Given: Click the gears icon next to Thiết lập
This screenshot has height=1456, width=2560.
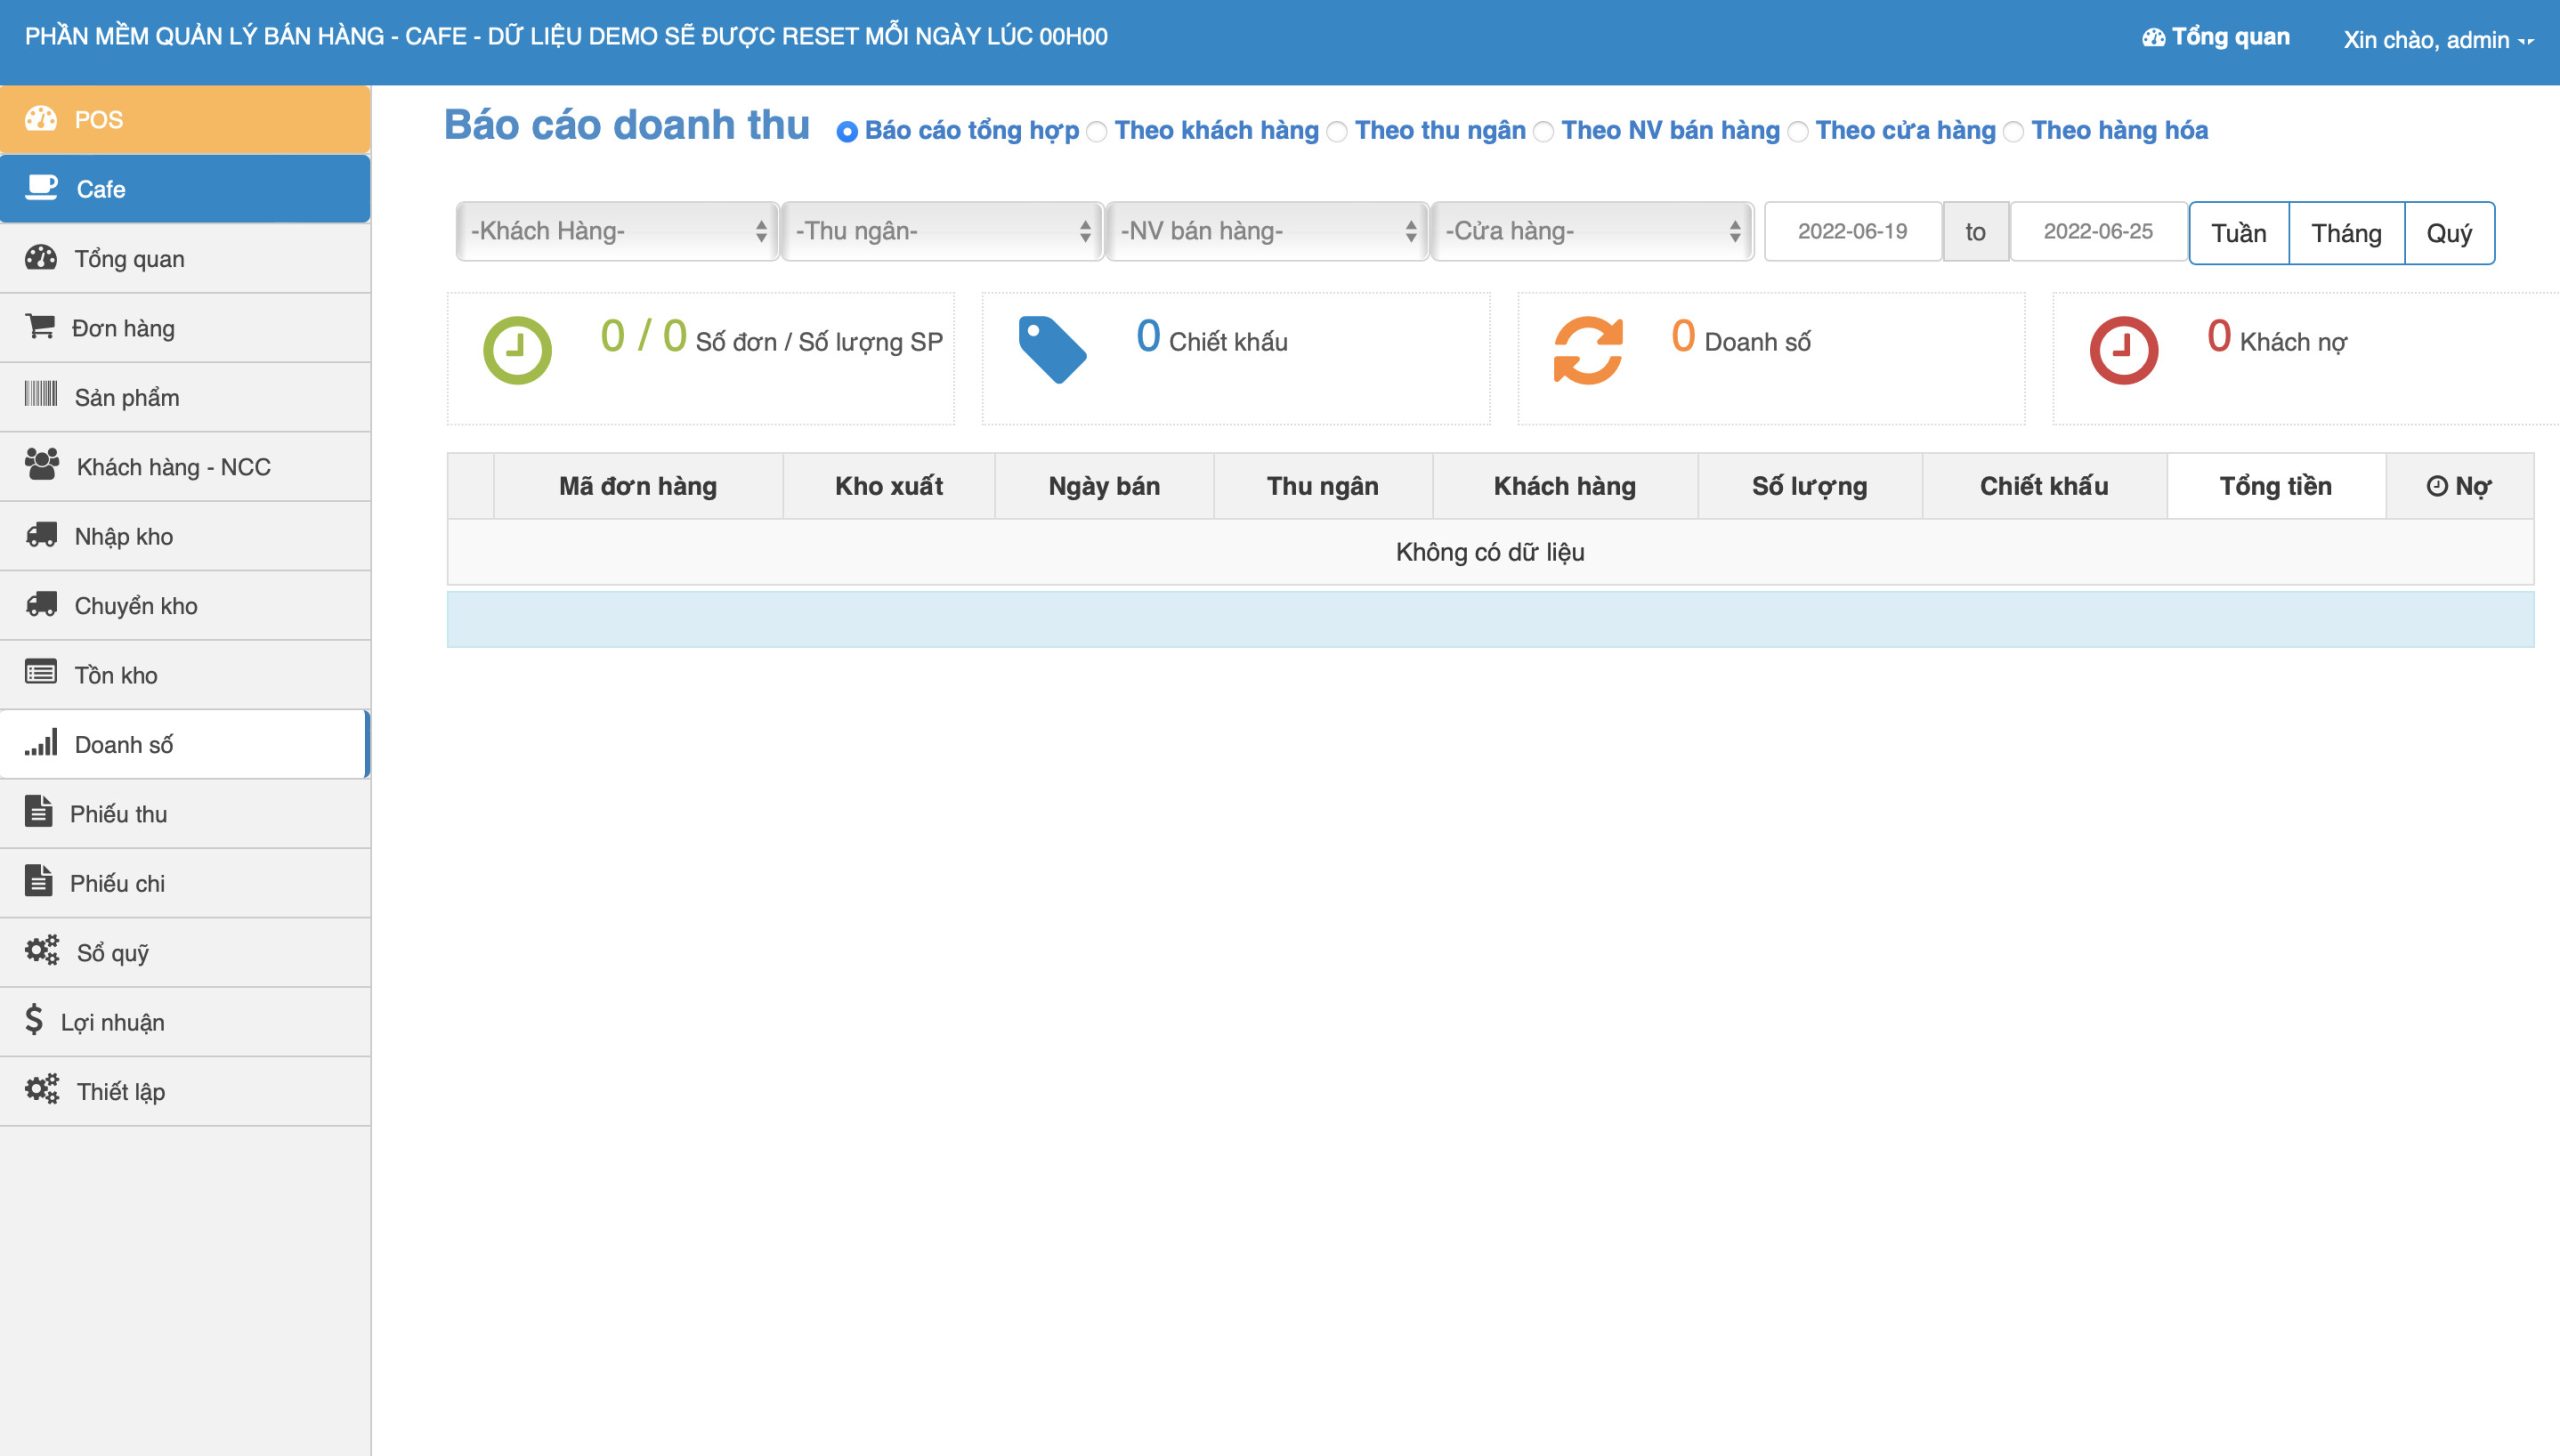Looking at the screenshot, I should [42, 1089].
